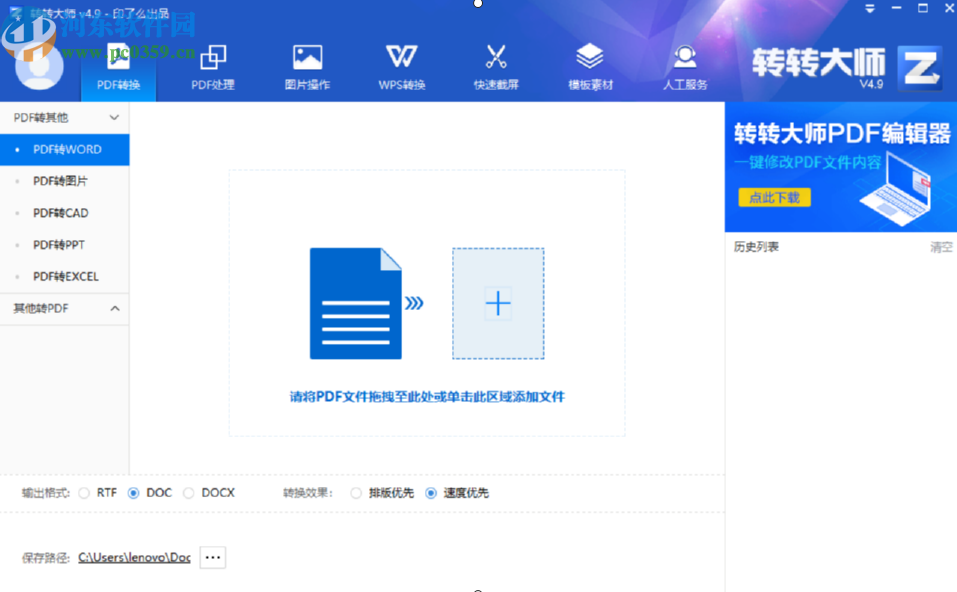Launch 快速截屏 screen capture
Screen dimensions: 957x592
pyautogui.click(x=495, y=65)
